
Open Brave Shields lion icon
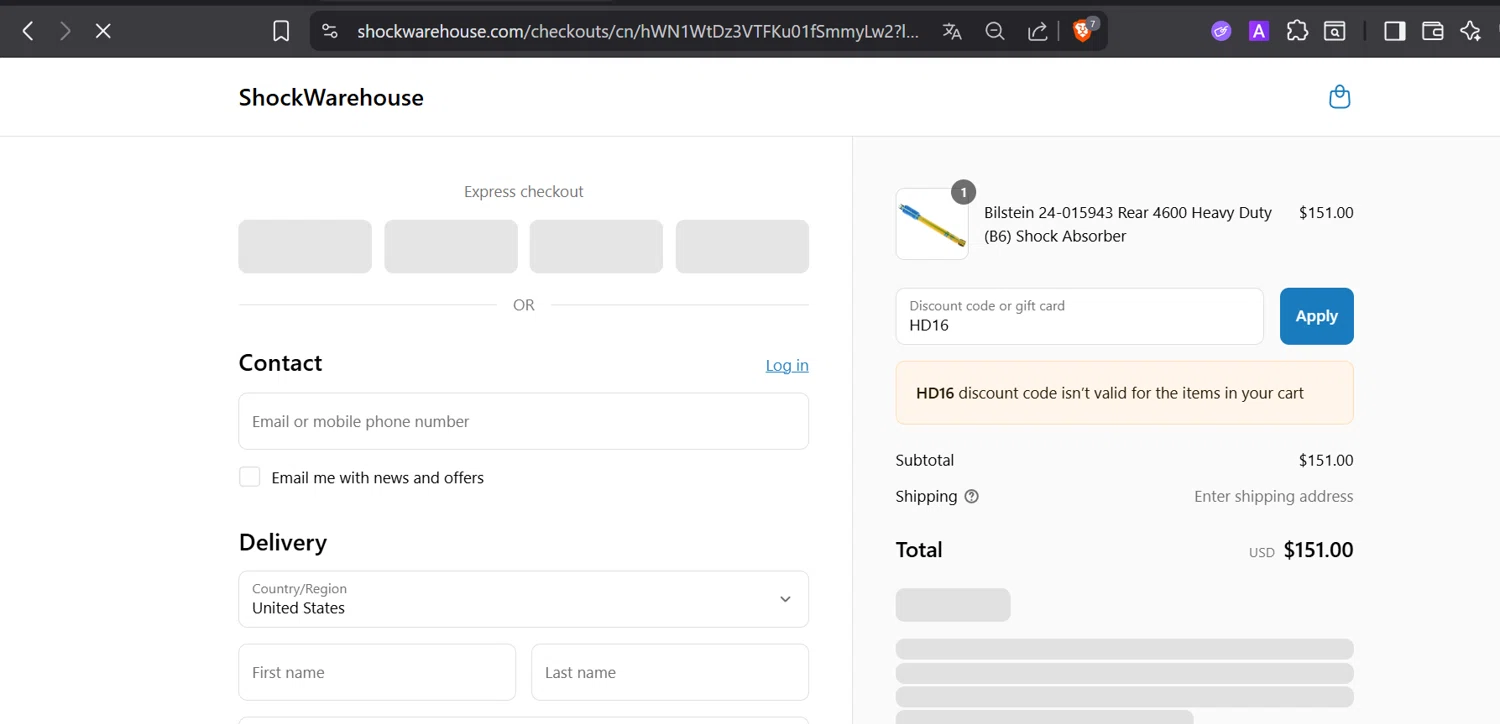[x=1084, y=30]
